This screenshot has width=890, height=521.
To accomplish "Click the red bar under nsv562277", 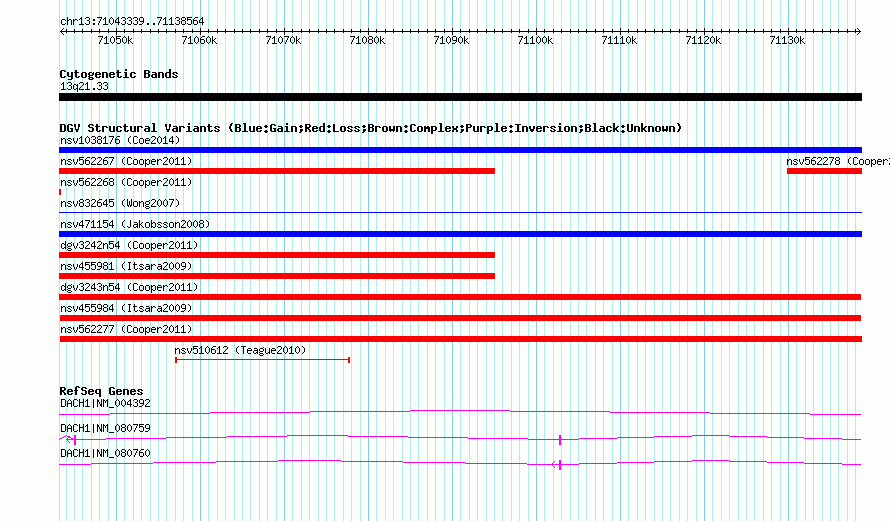I will [460, 339].
